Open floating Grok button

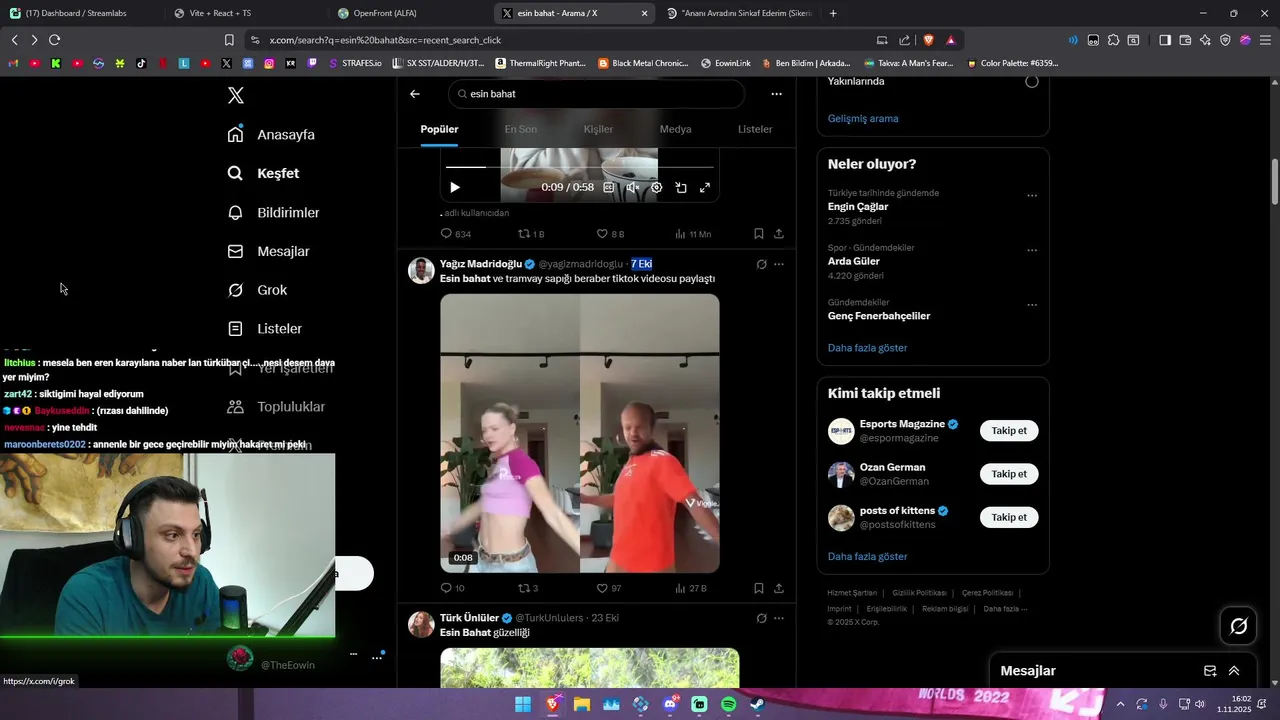[x=1239, y=626]
